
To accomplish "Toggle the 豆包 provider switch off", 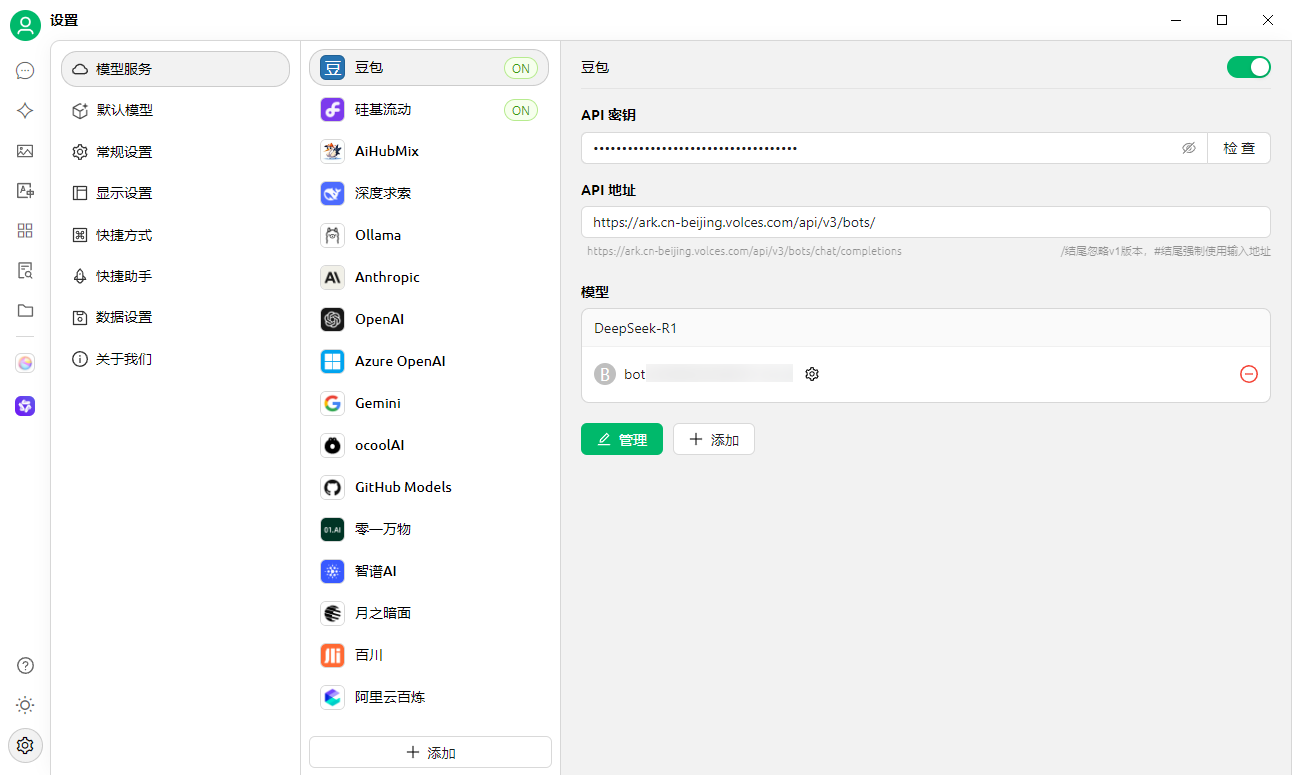I will point(1248,67).
